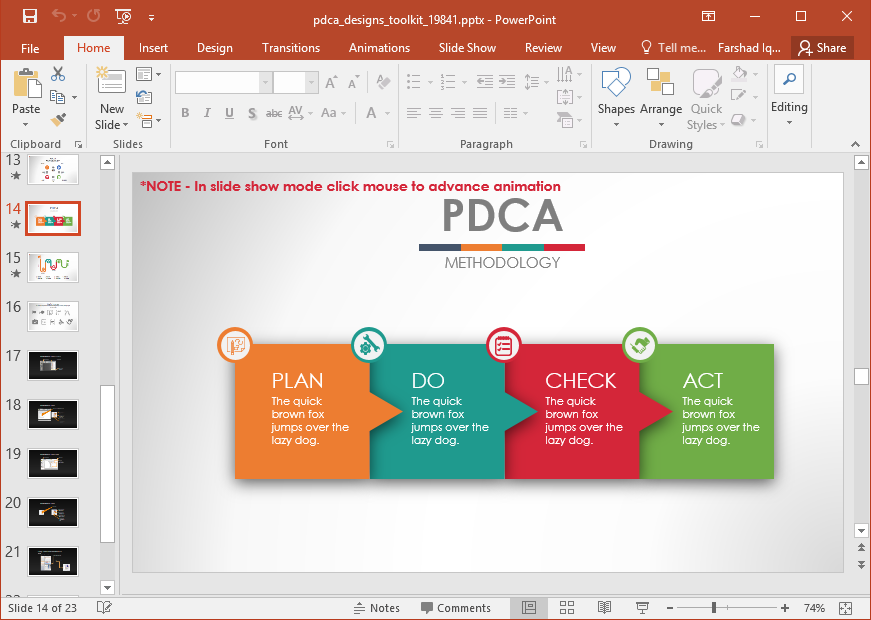Screen dimensions: 871x620
Task: Click the Comments button
Action: (456, 608)
